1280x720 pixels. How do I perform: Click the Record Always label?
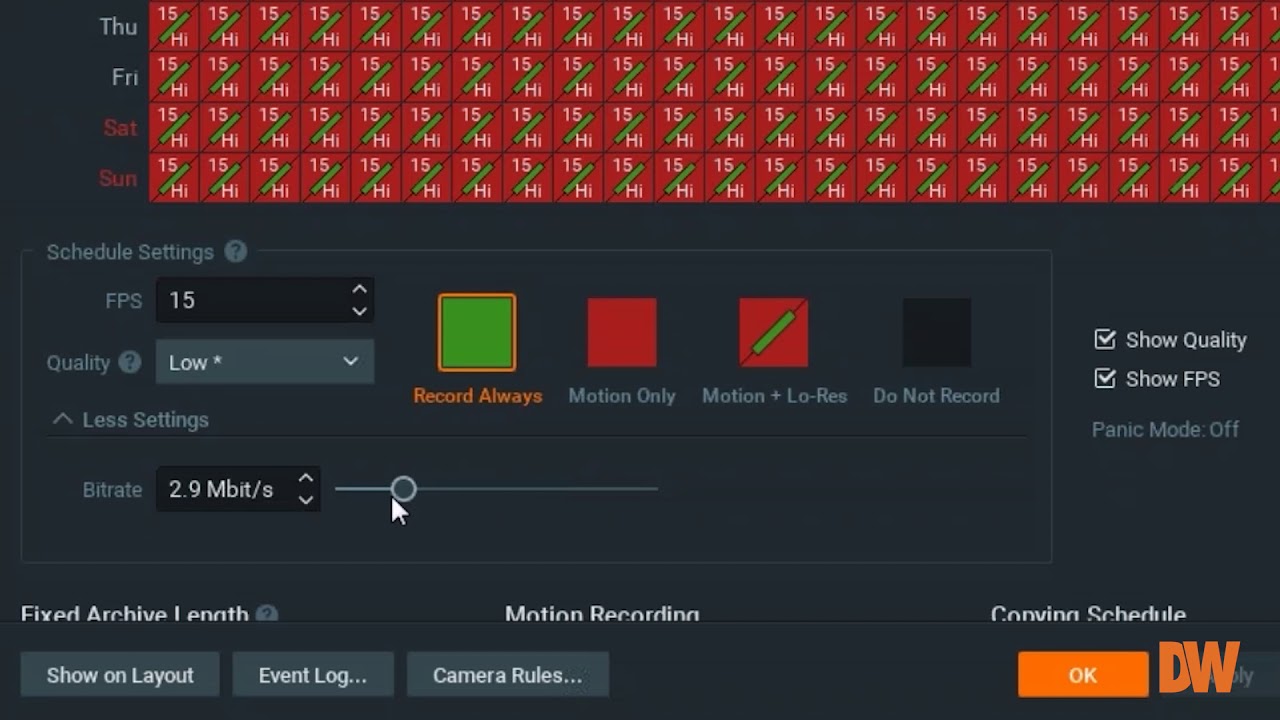pyautogui.click(x=478, y=396)
